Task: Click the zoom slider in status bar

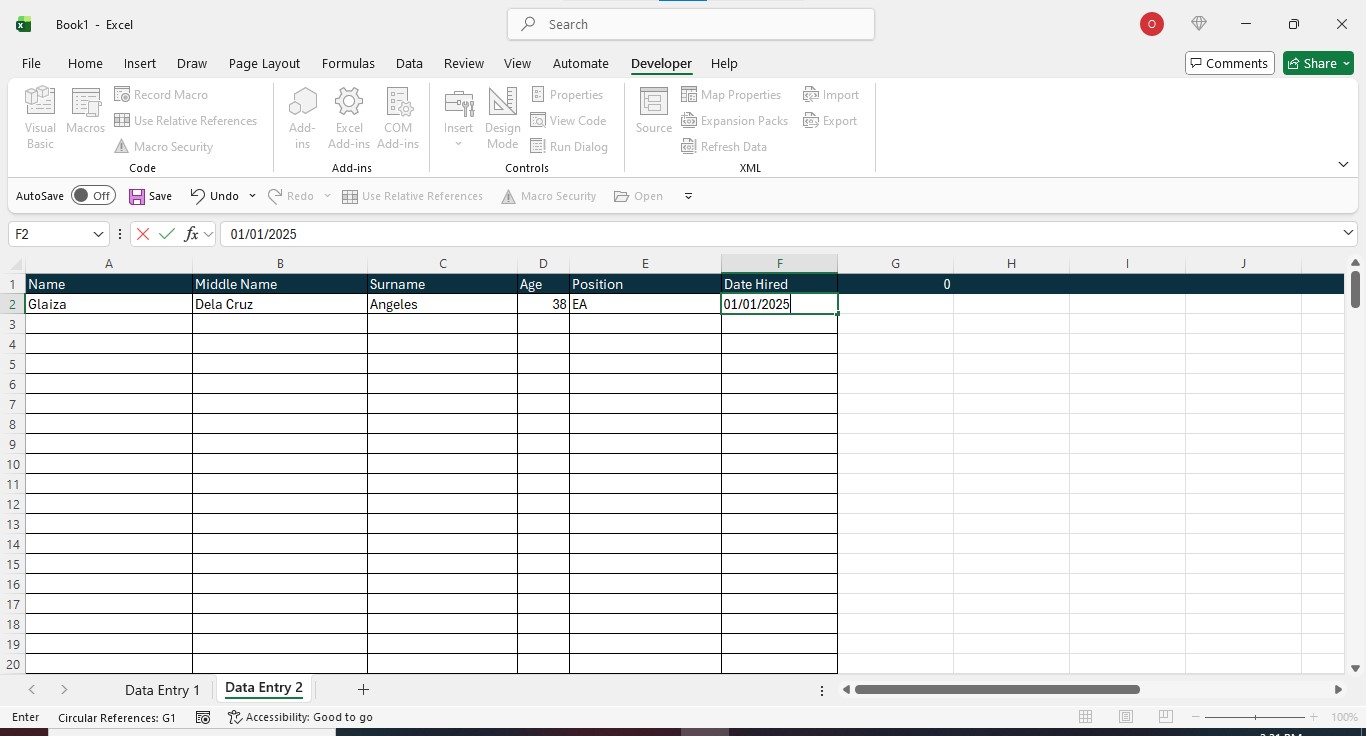Action: (1255, 717)
